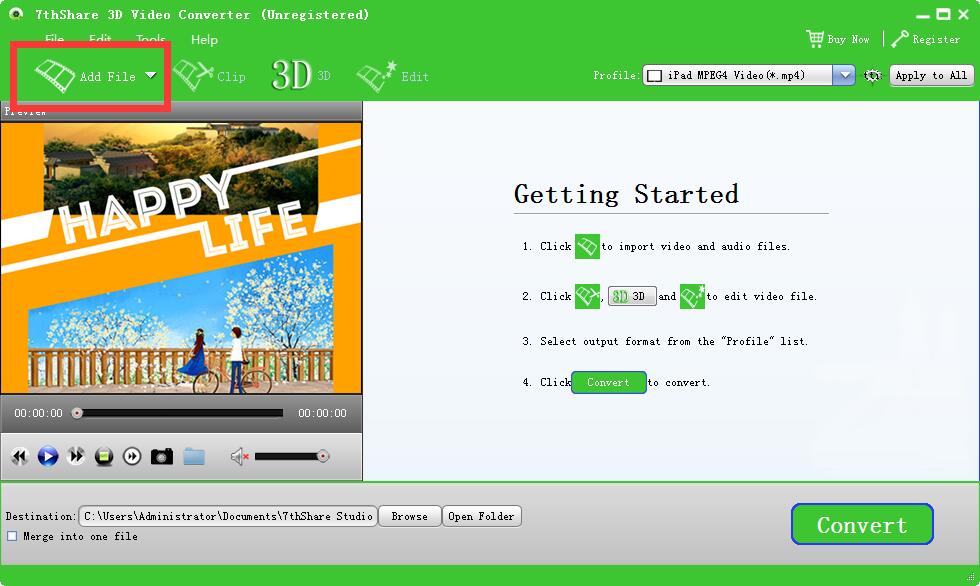Open the Help menu

204,39
